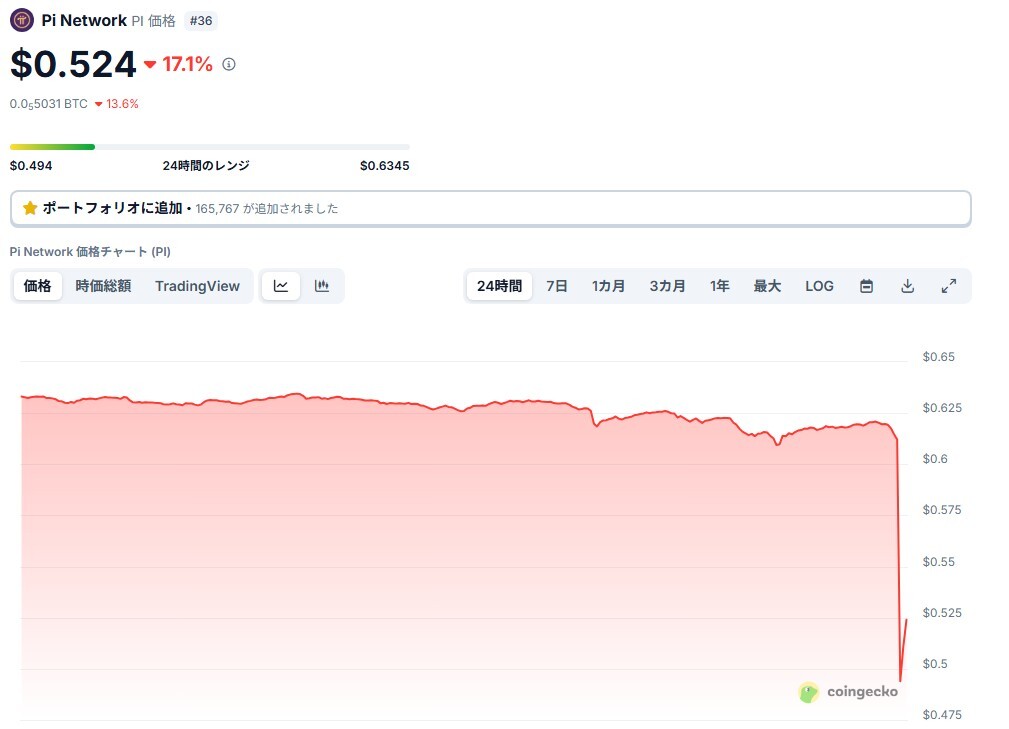Viewport: 1009px width, 729px height.
Task: Select the 価格 price tab
Action: coord(37,286)
